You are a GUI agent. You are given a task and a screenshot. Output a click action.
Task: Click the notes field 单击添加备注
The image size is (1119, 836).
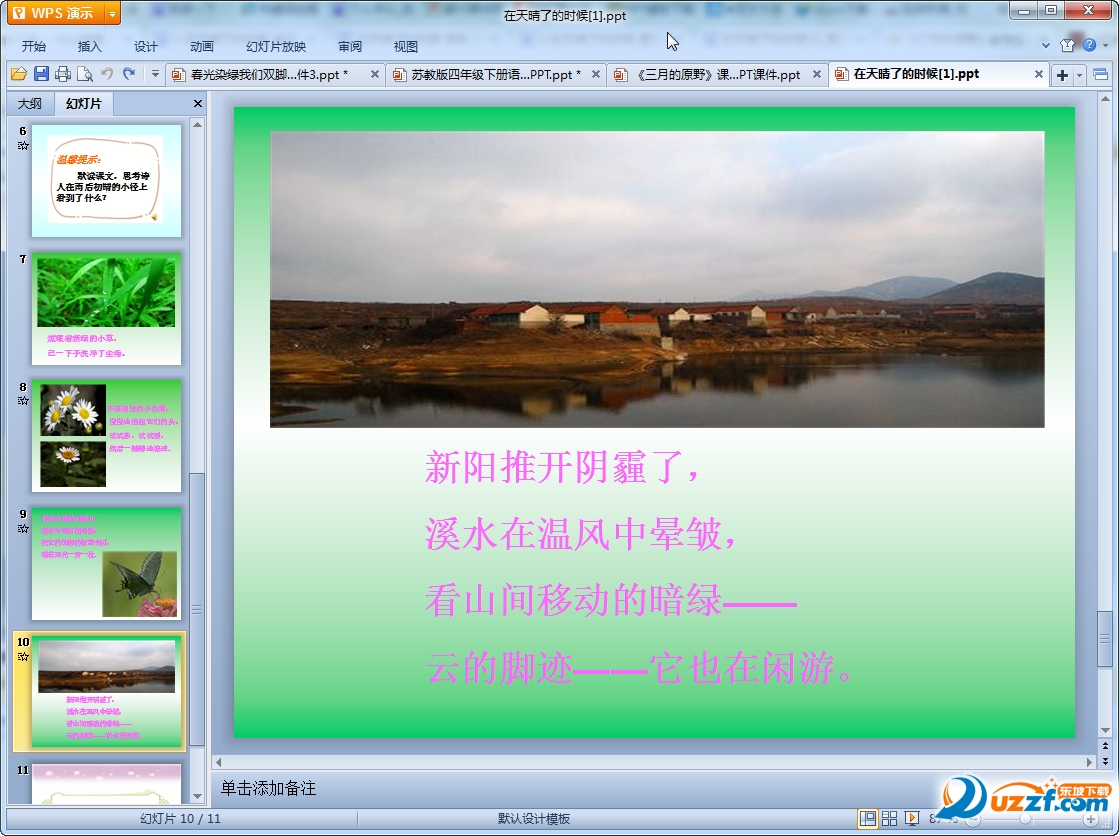click(x=268, y=788)
